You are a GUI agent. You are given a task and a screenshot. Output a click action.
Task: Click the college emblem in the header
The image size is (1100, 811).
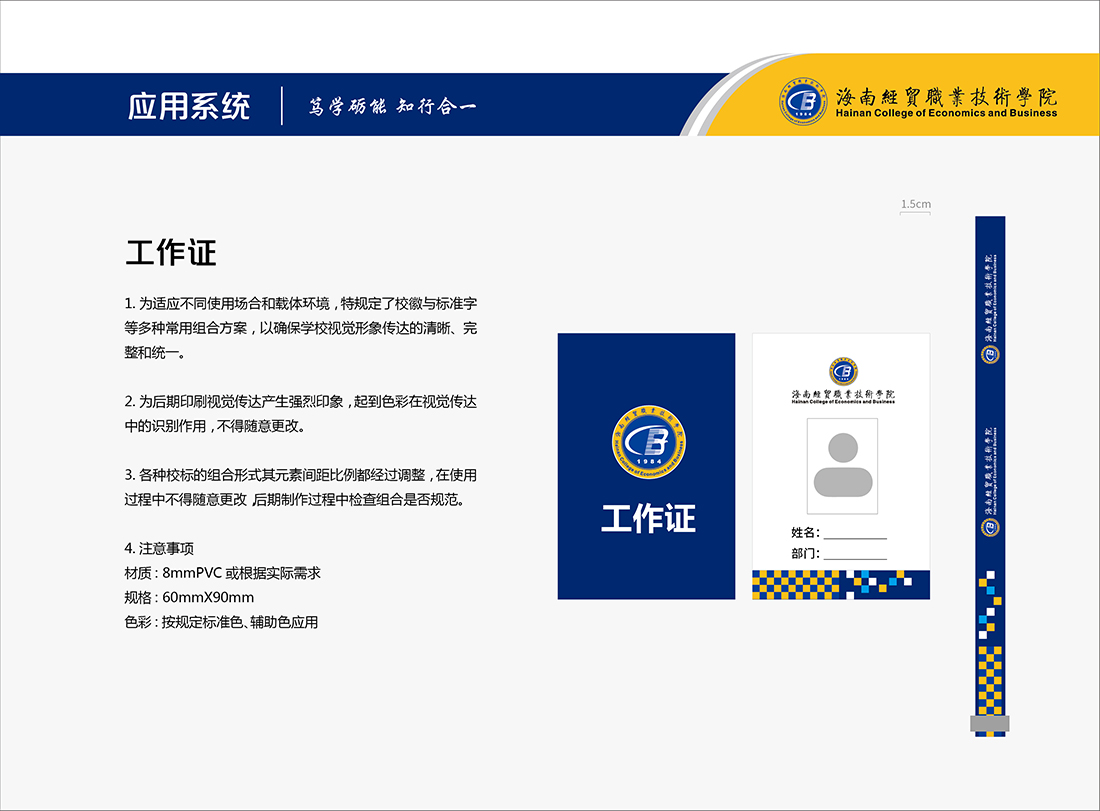803,101
